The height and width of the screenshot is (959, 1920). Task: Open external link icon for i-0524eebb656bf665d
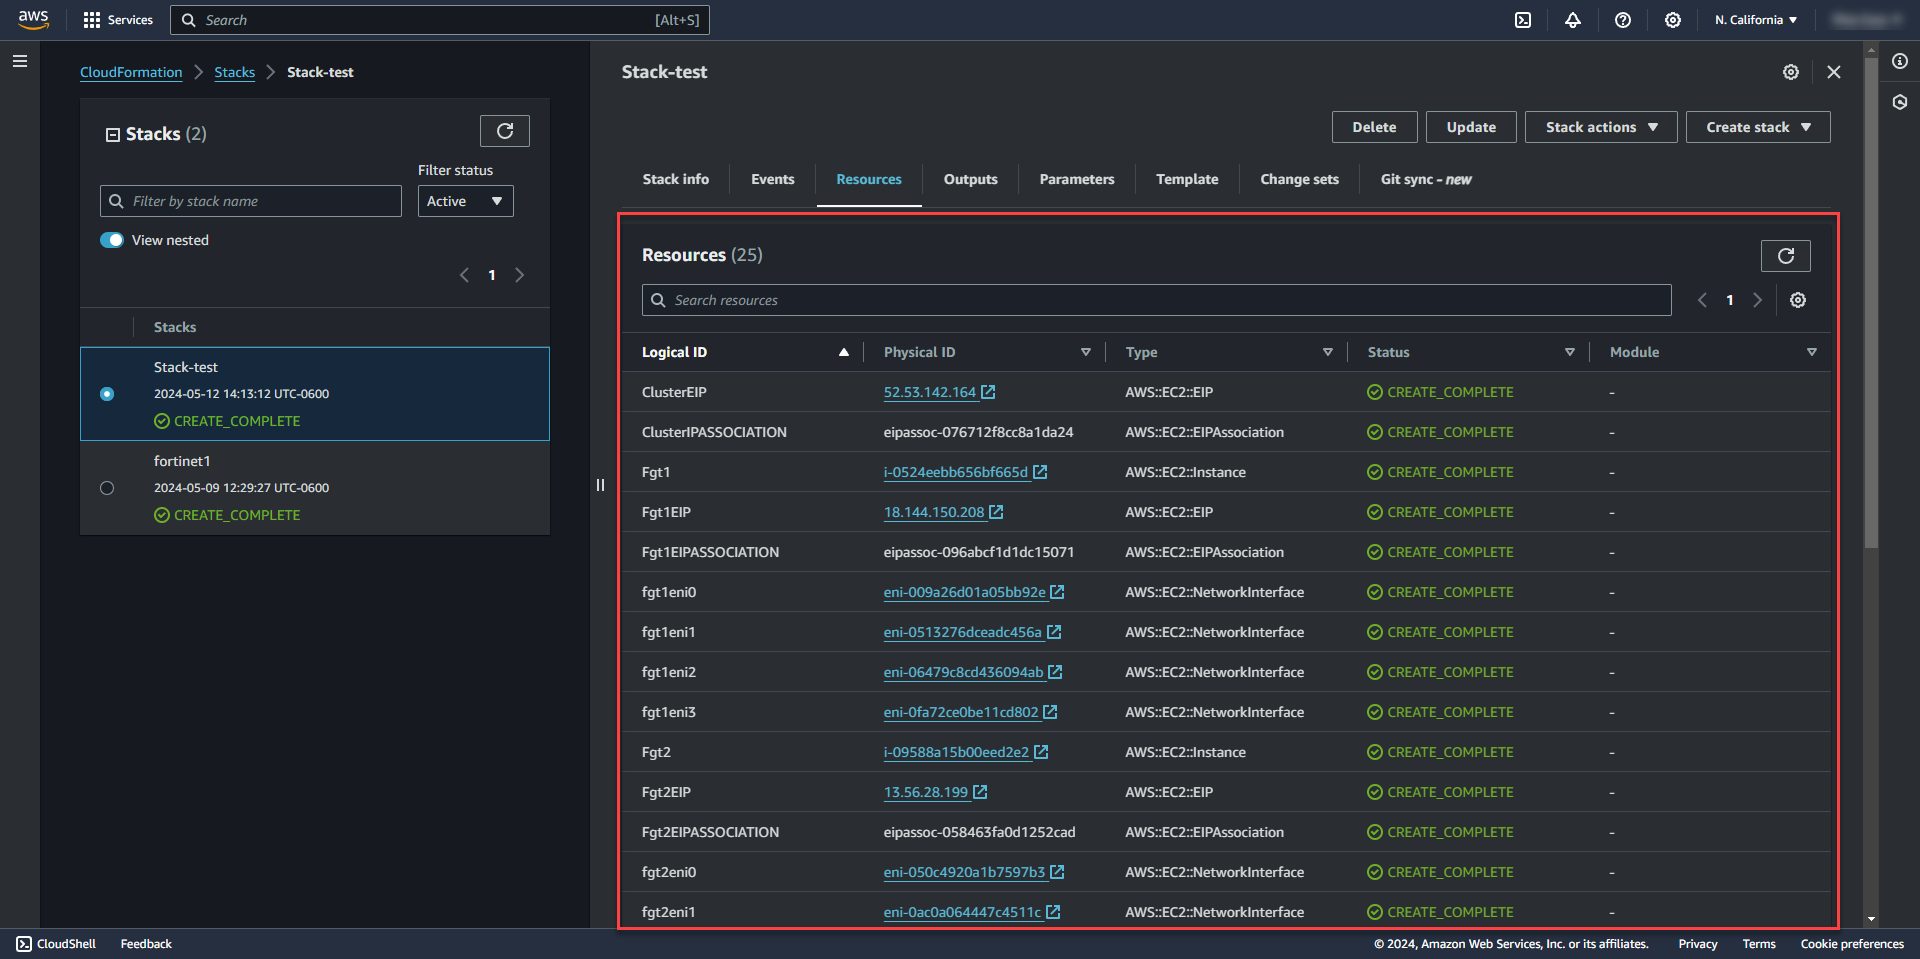(x=1040, y=472)
